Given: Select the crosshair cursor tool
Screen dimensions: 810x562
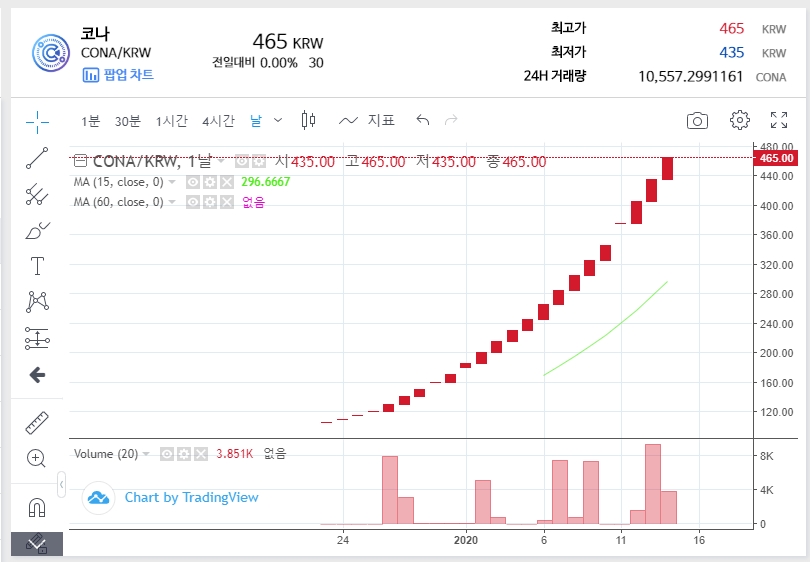Looking at the screenshot, I should [37, 122].
